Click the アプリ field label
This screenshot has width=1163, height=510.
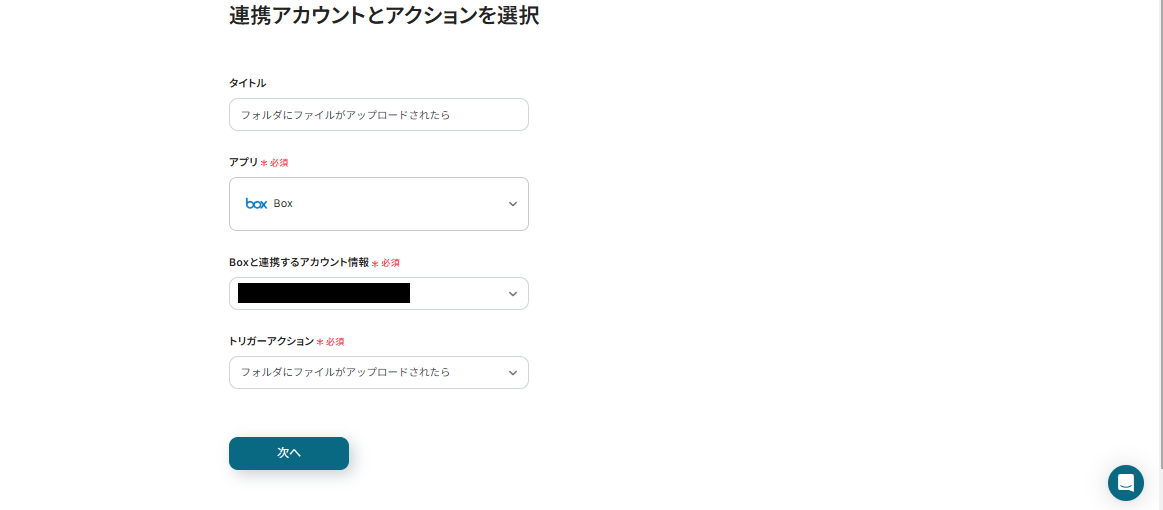coord(243,162)
